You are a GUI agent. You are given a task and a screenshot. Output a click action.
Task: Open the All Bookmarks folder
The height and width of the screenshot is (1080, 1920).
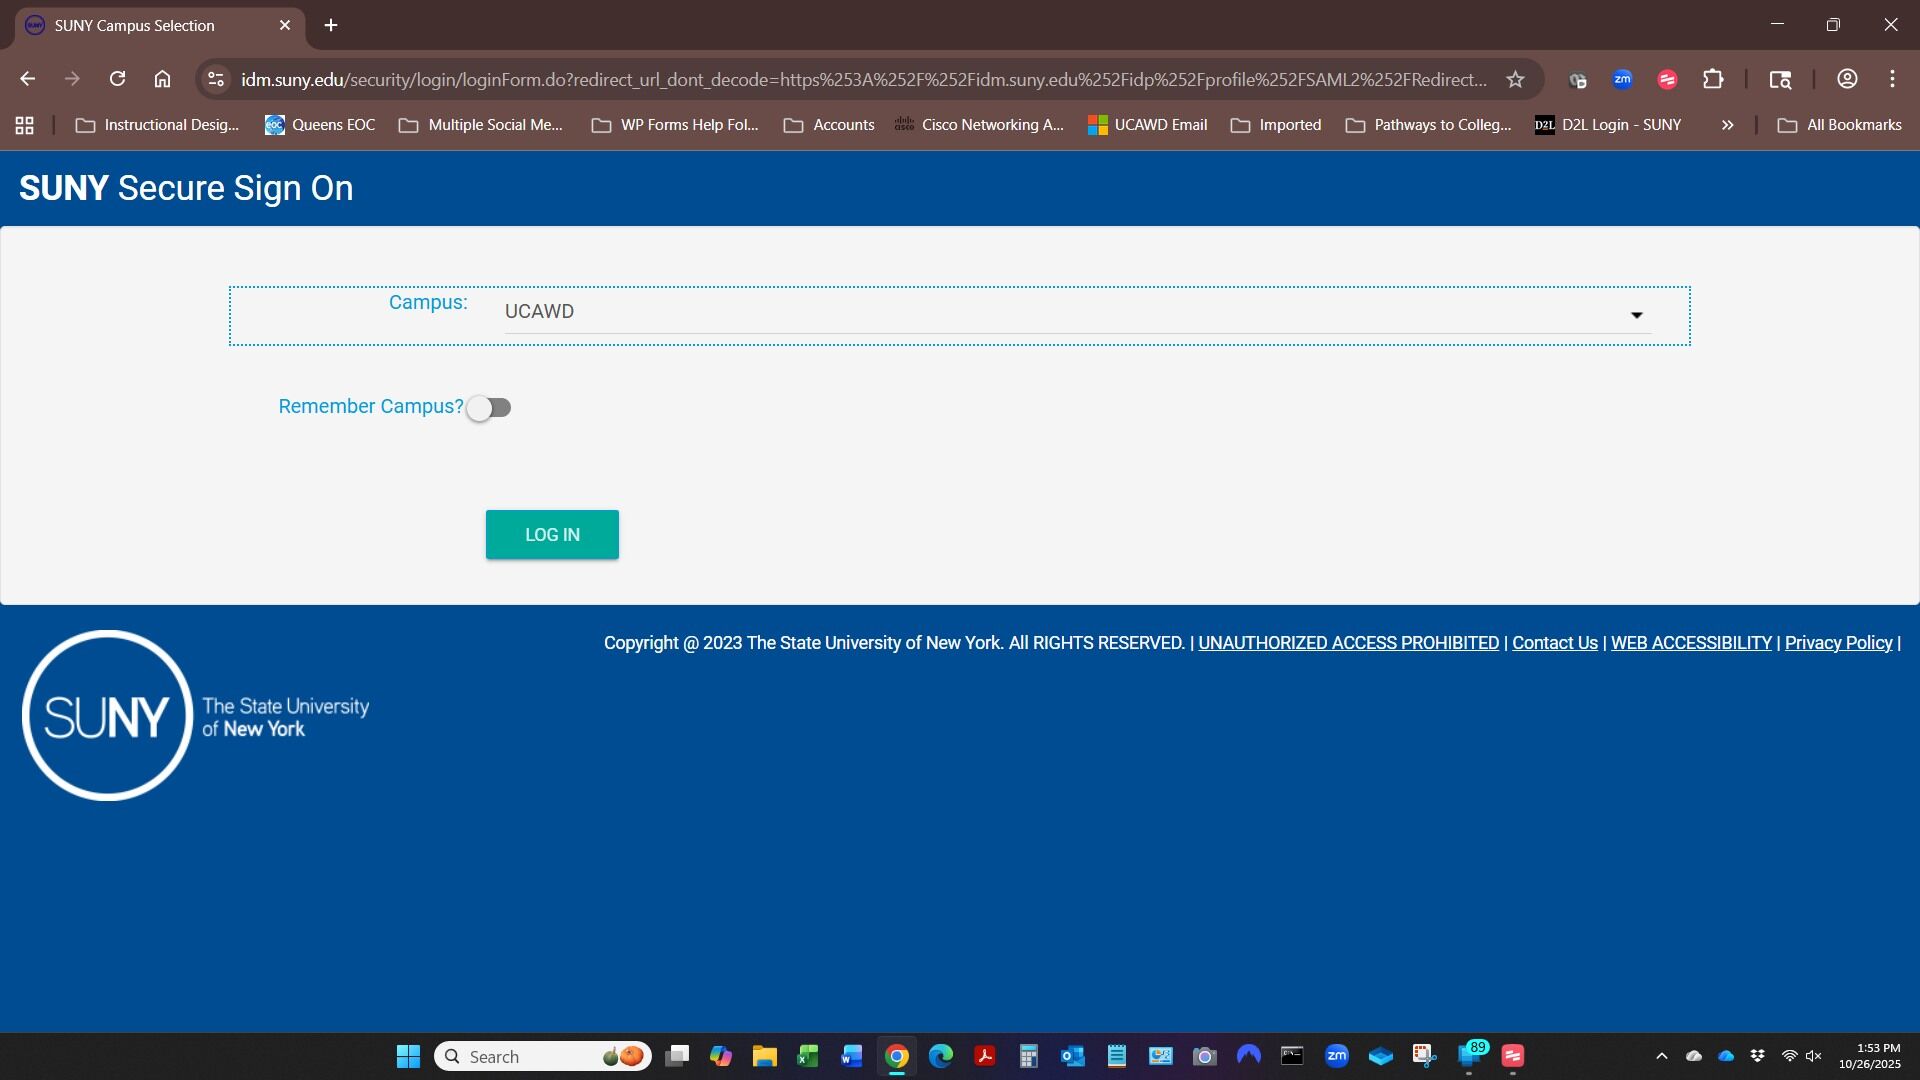[x=1839, y=125]
